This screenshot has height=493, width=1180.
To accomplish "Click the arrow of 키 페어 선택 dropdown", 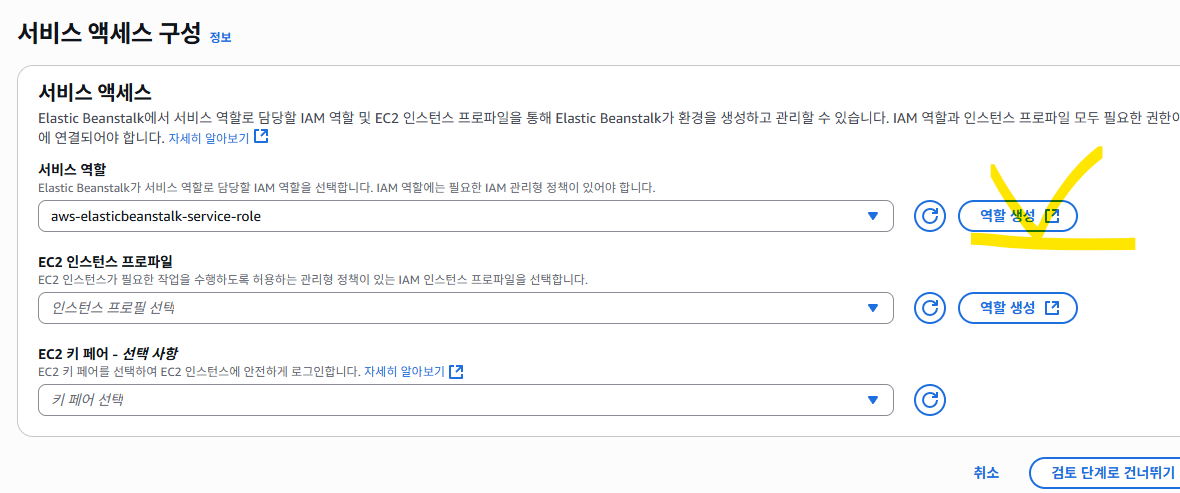I will 873,400.
